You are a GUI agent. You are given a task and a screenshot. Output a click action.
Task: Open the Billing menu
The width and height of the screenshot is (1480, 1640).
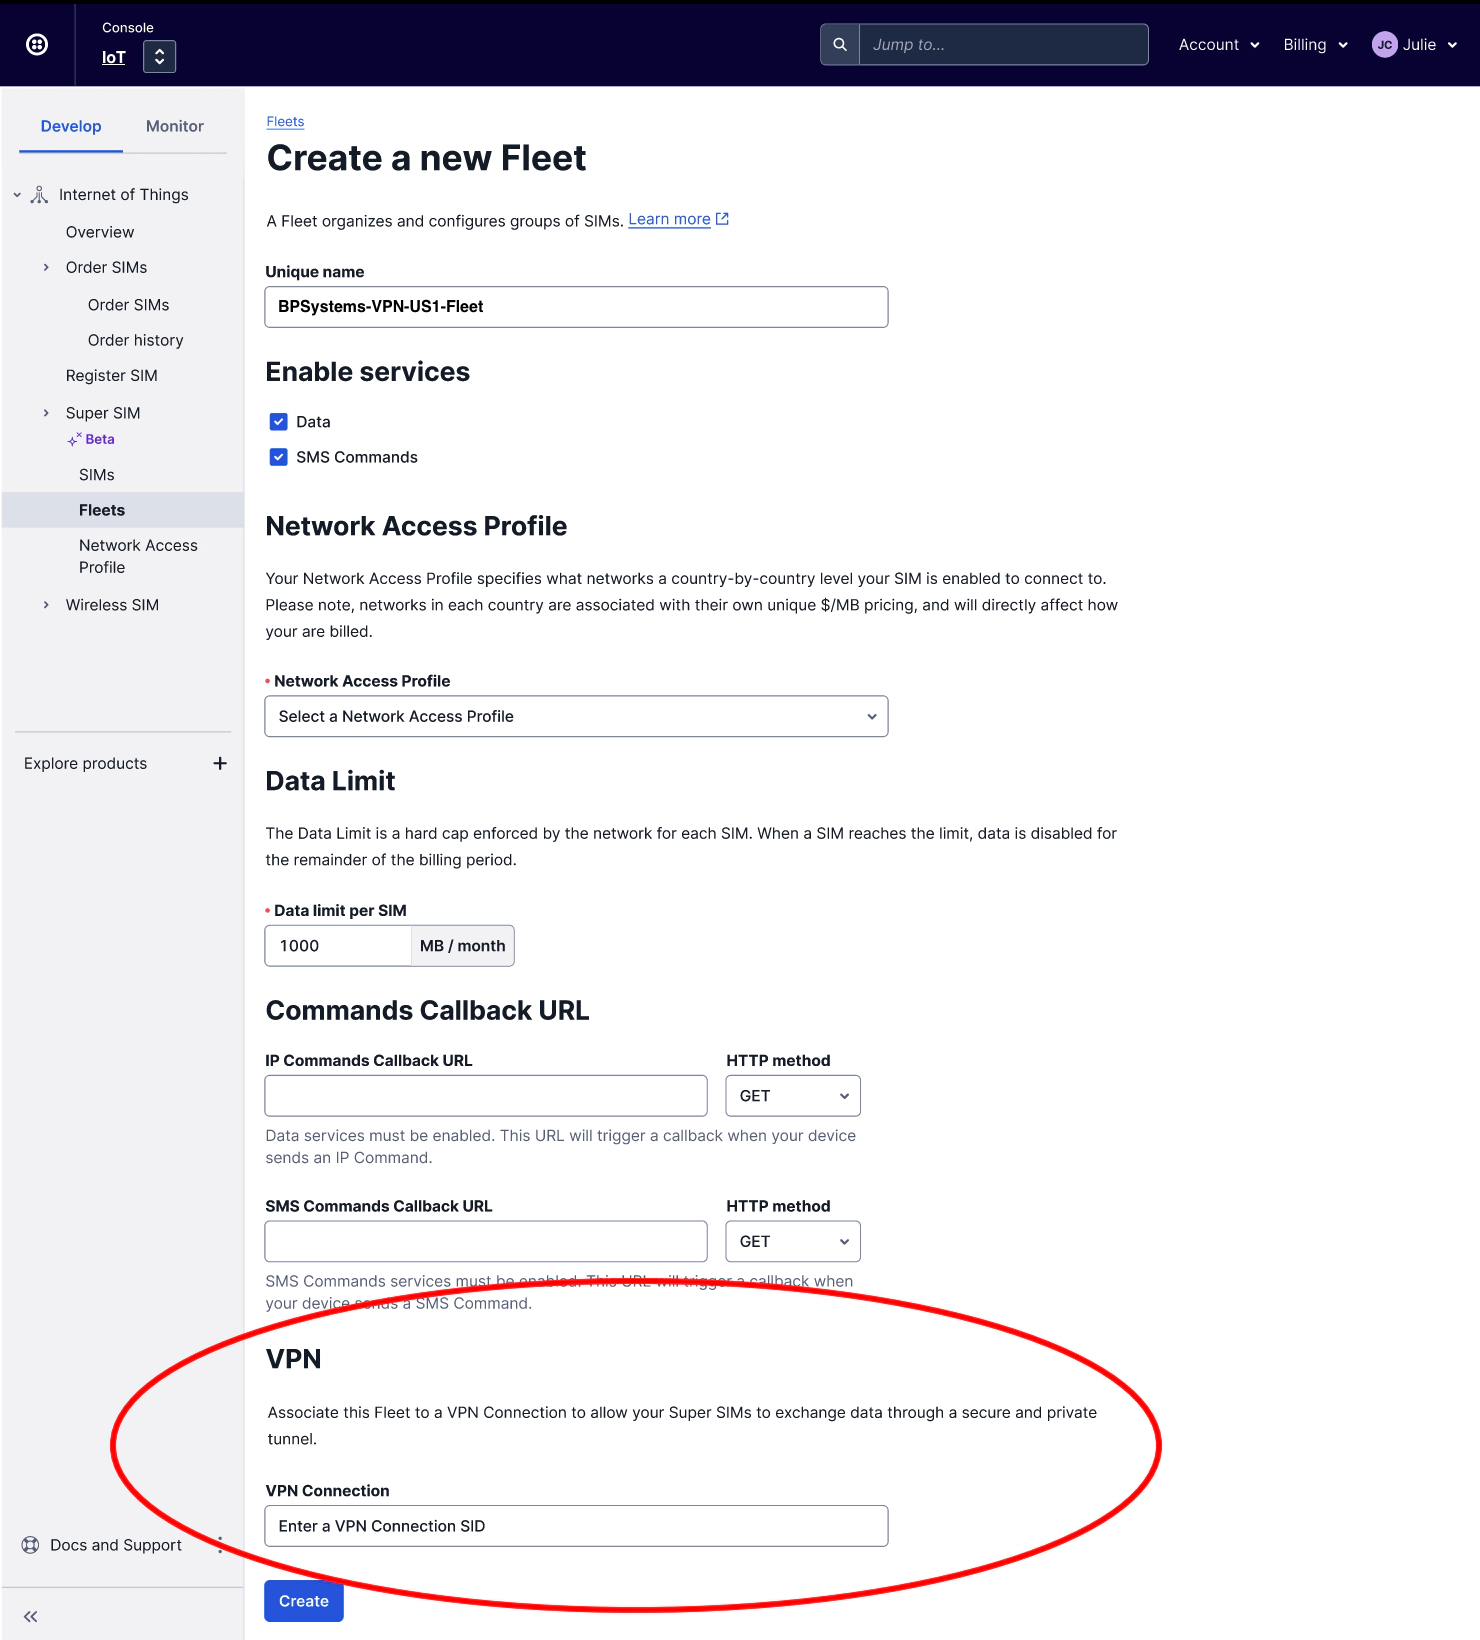[x=1315, y=45]
